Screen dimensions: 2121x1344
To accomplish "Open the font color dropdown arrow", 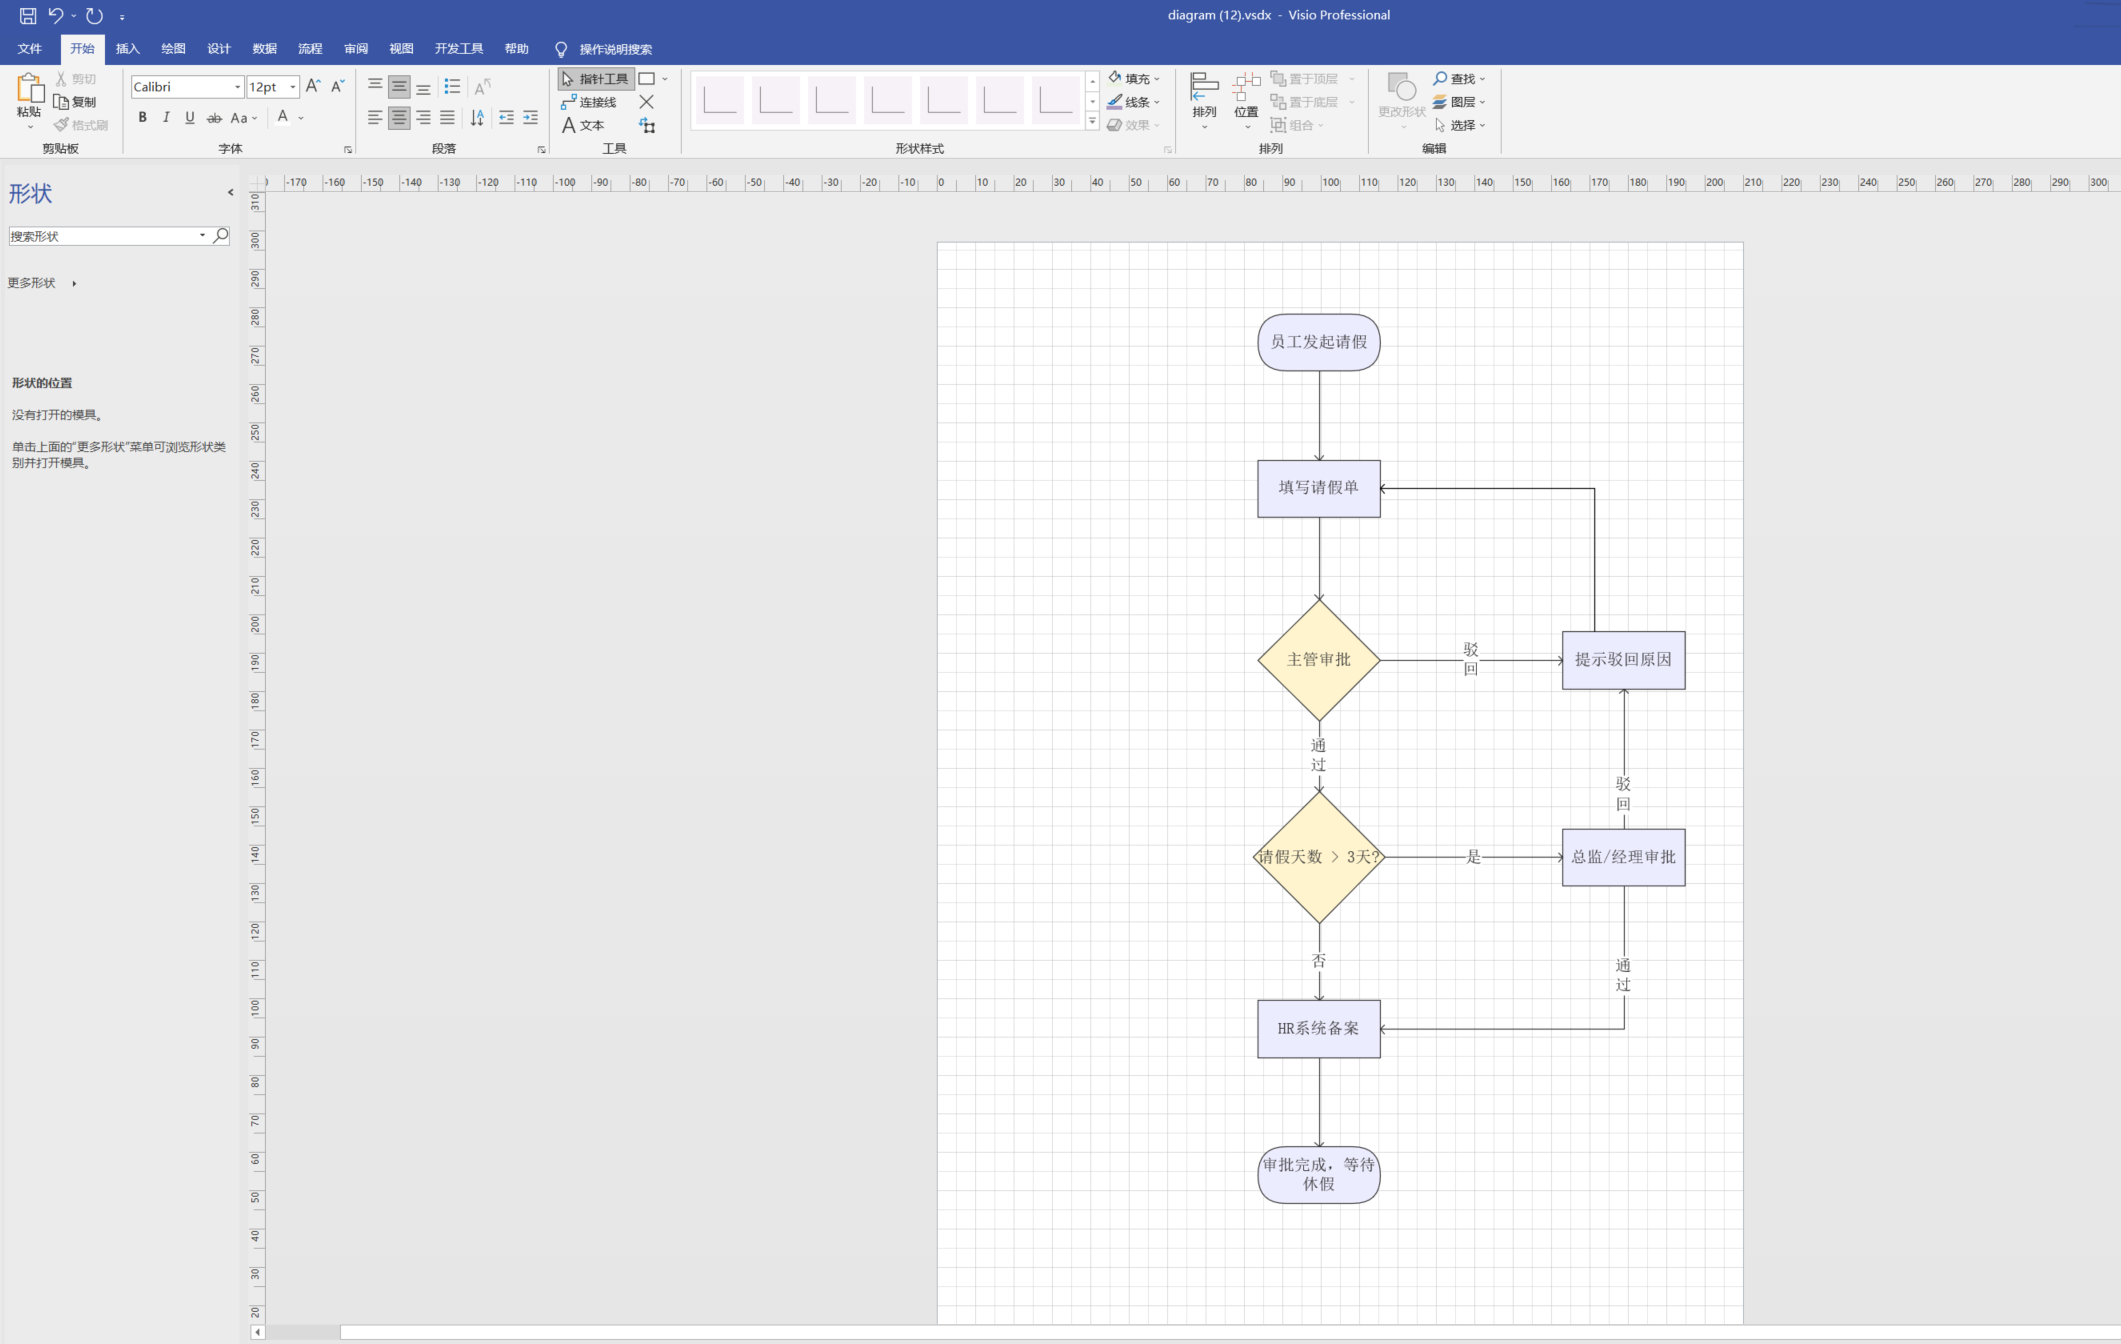I will (301, 118).
